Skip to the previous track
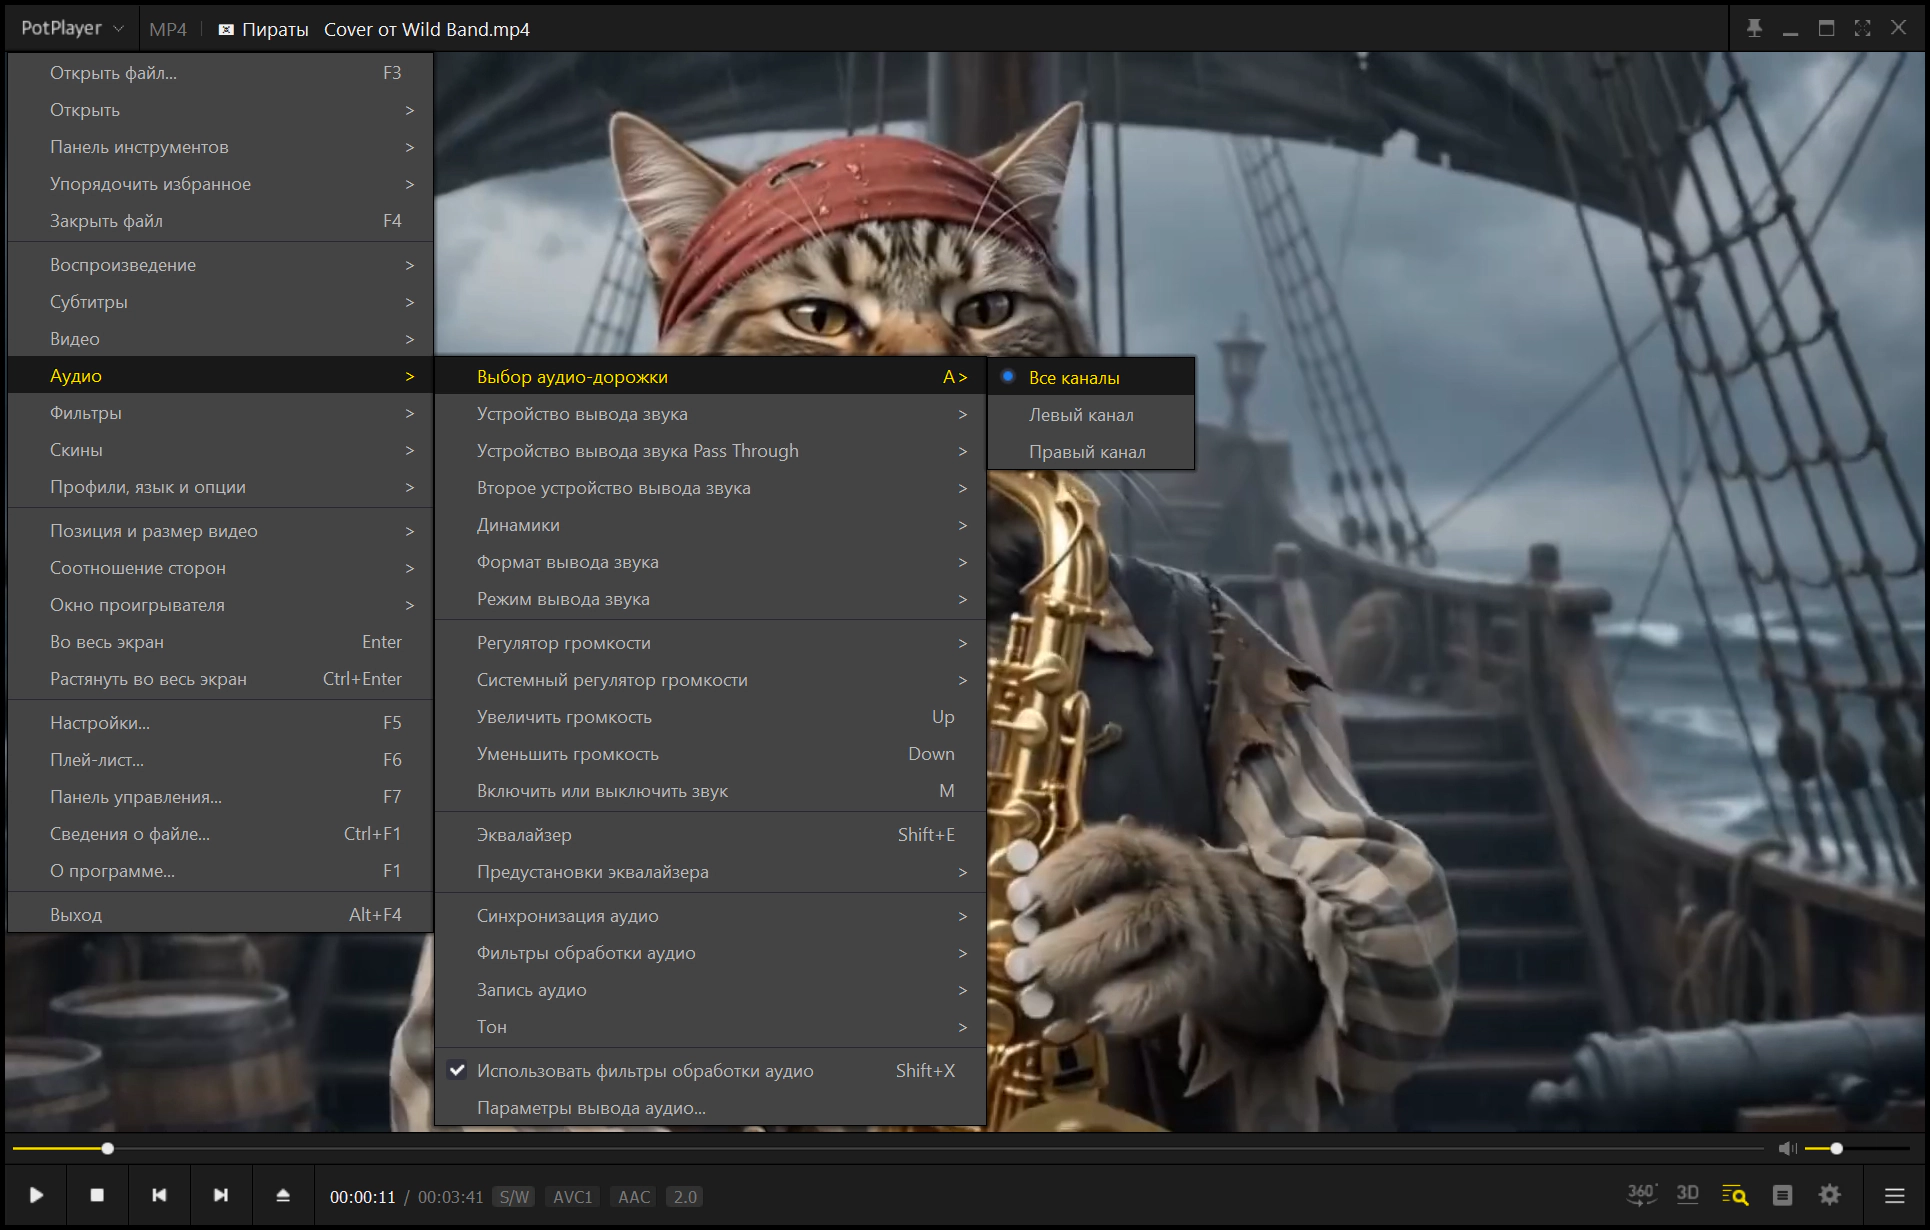This screenshot has width=1930, height=1230. pyautogui.click(x=159, y=1195)
